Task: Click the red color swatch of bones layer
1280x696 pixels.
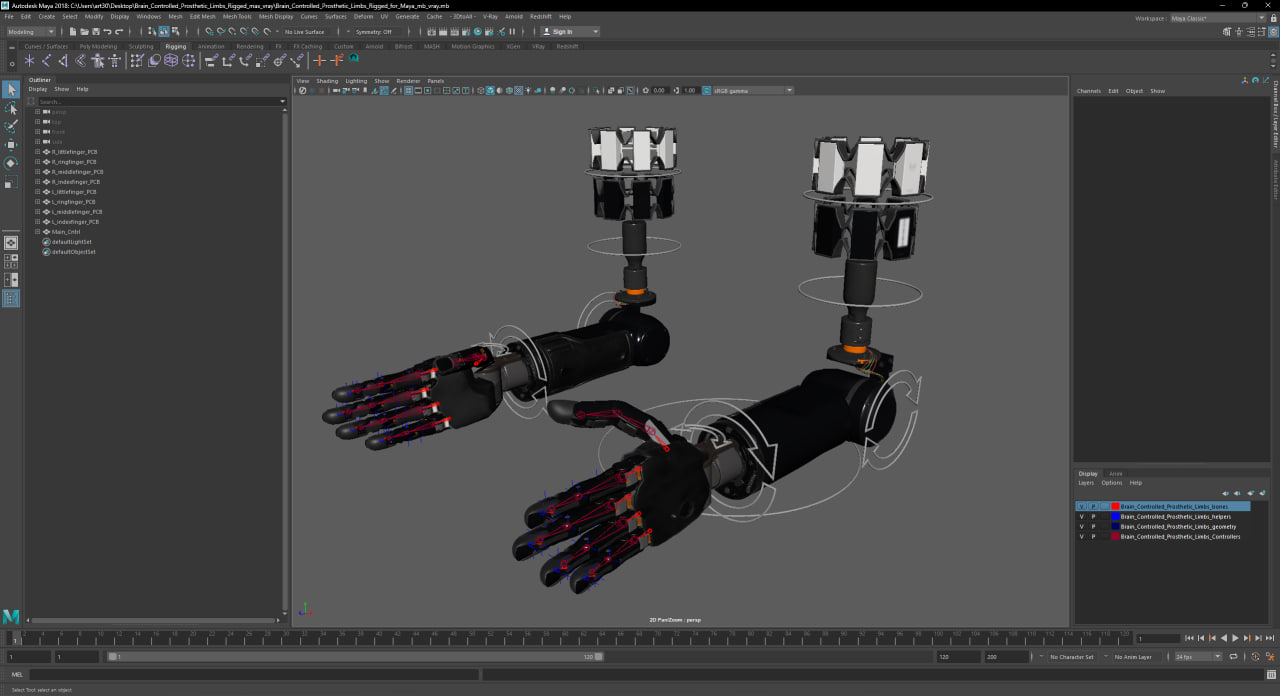Action: 1115,507
